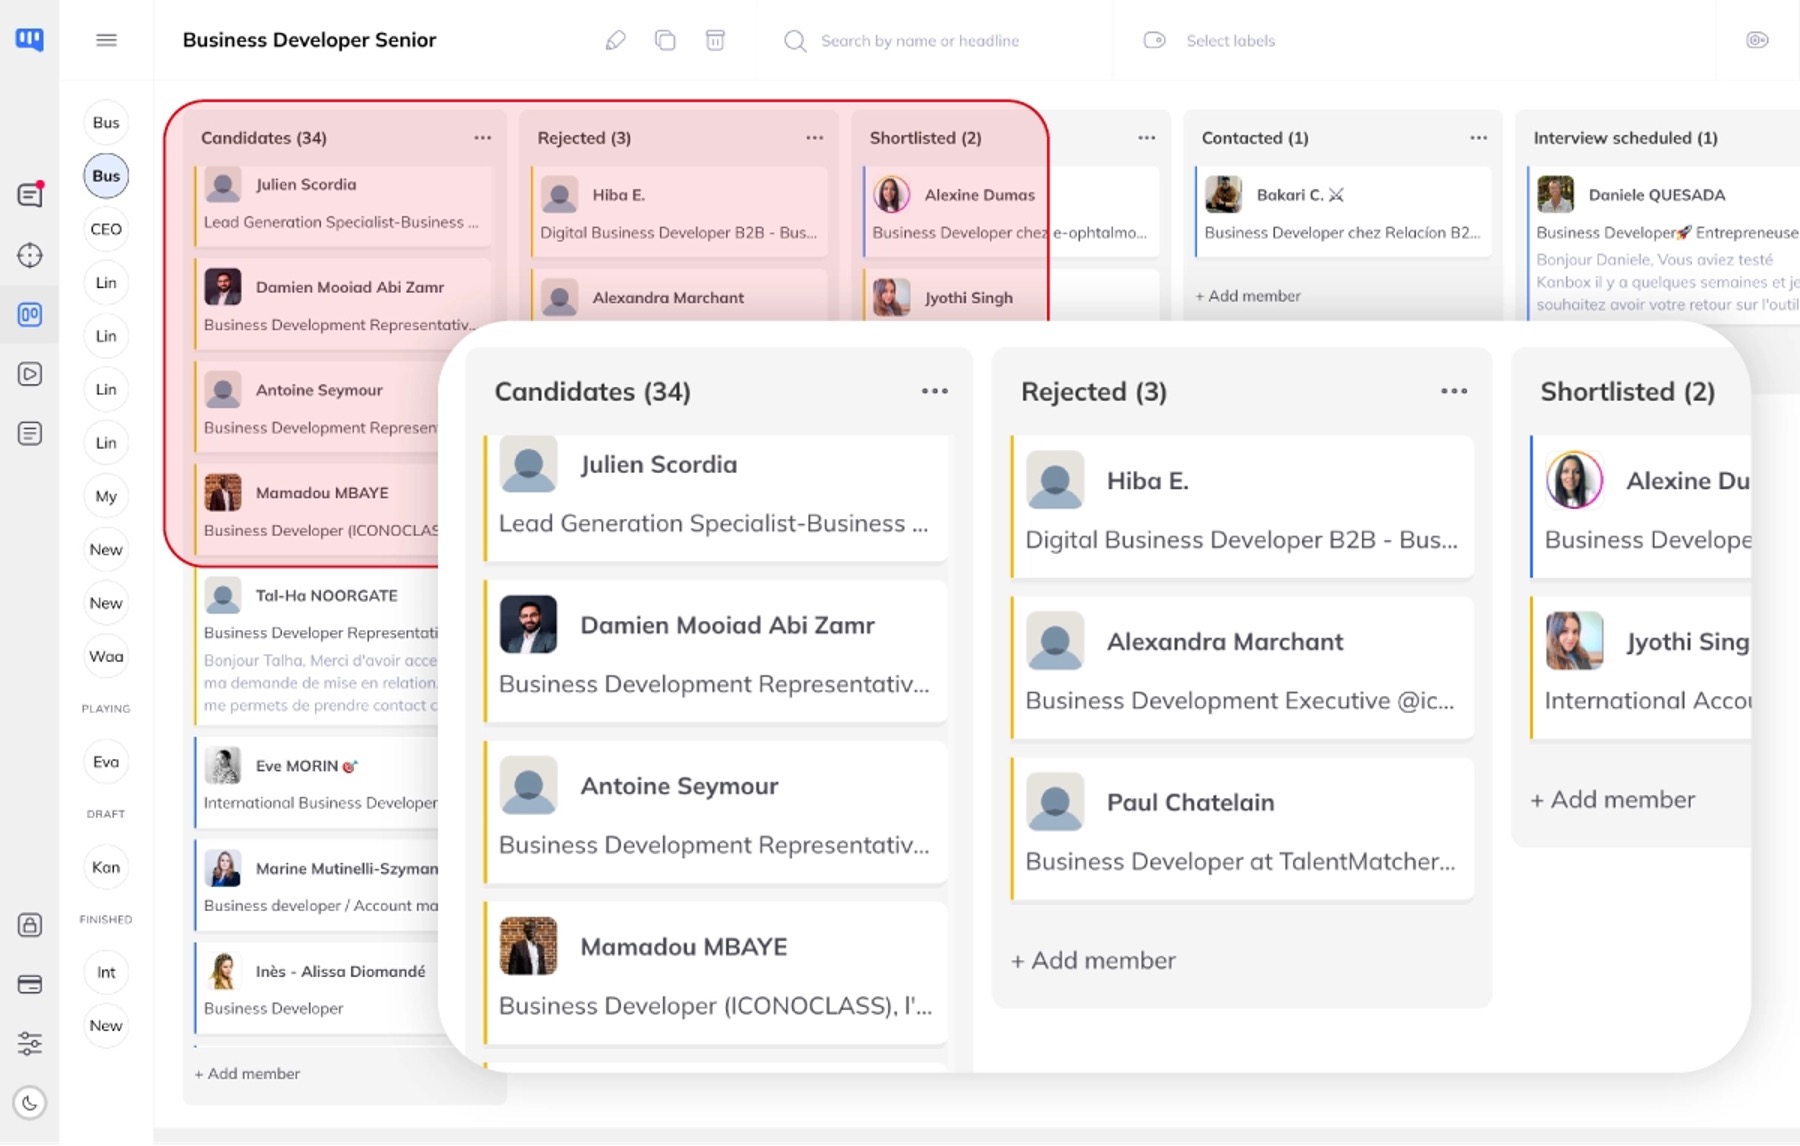Open Eve MORIN card
This screenshot has width=1800, height=1146.
(x=318, y=783)
